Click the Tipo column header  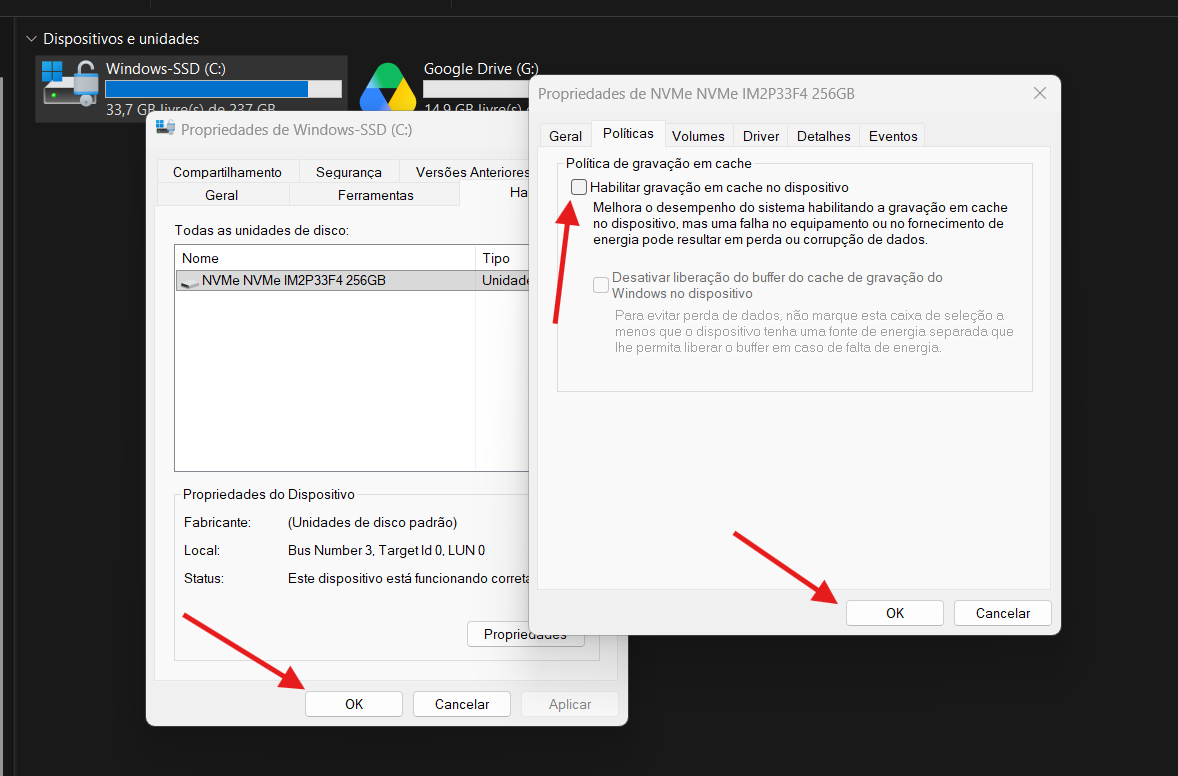tap(503, 258)
